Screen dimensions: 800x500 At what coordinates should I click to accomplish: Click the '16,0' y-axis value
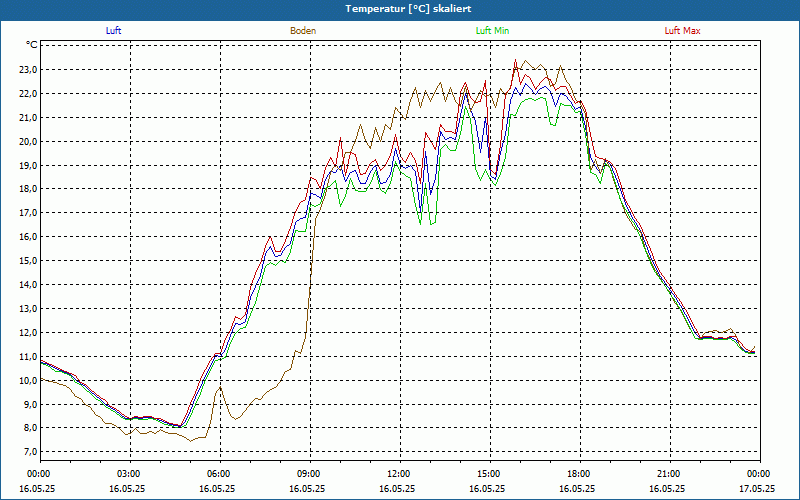(x=28, y=237)
